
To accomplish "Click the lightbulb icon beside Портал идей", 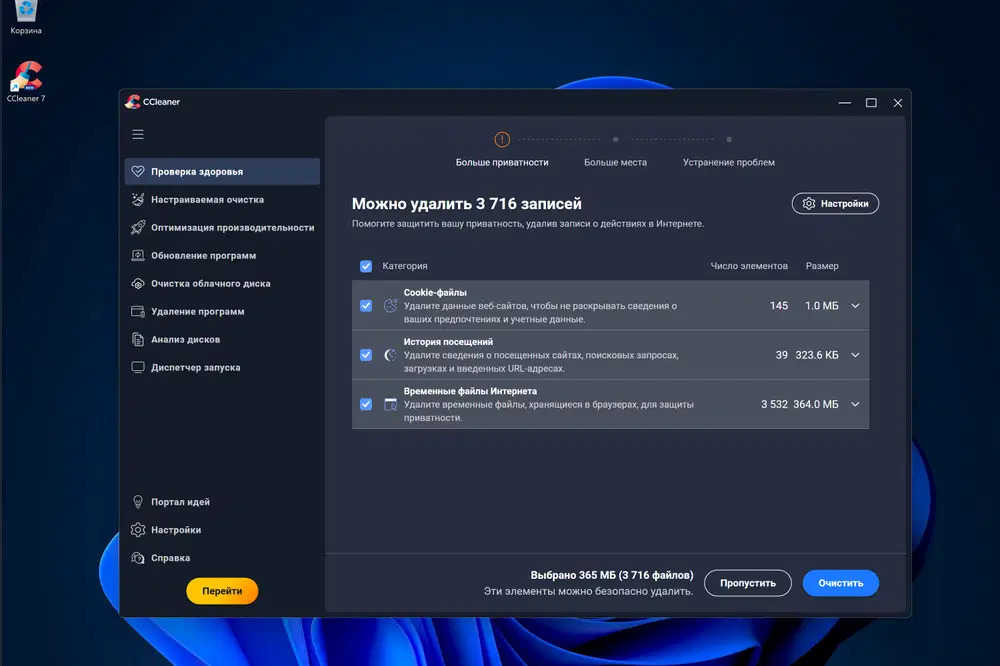I will coord(138,502).
